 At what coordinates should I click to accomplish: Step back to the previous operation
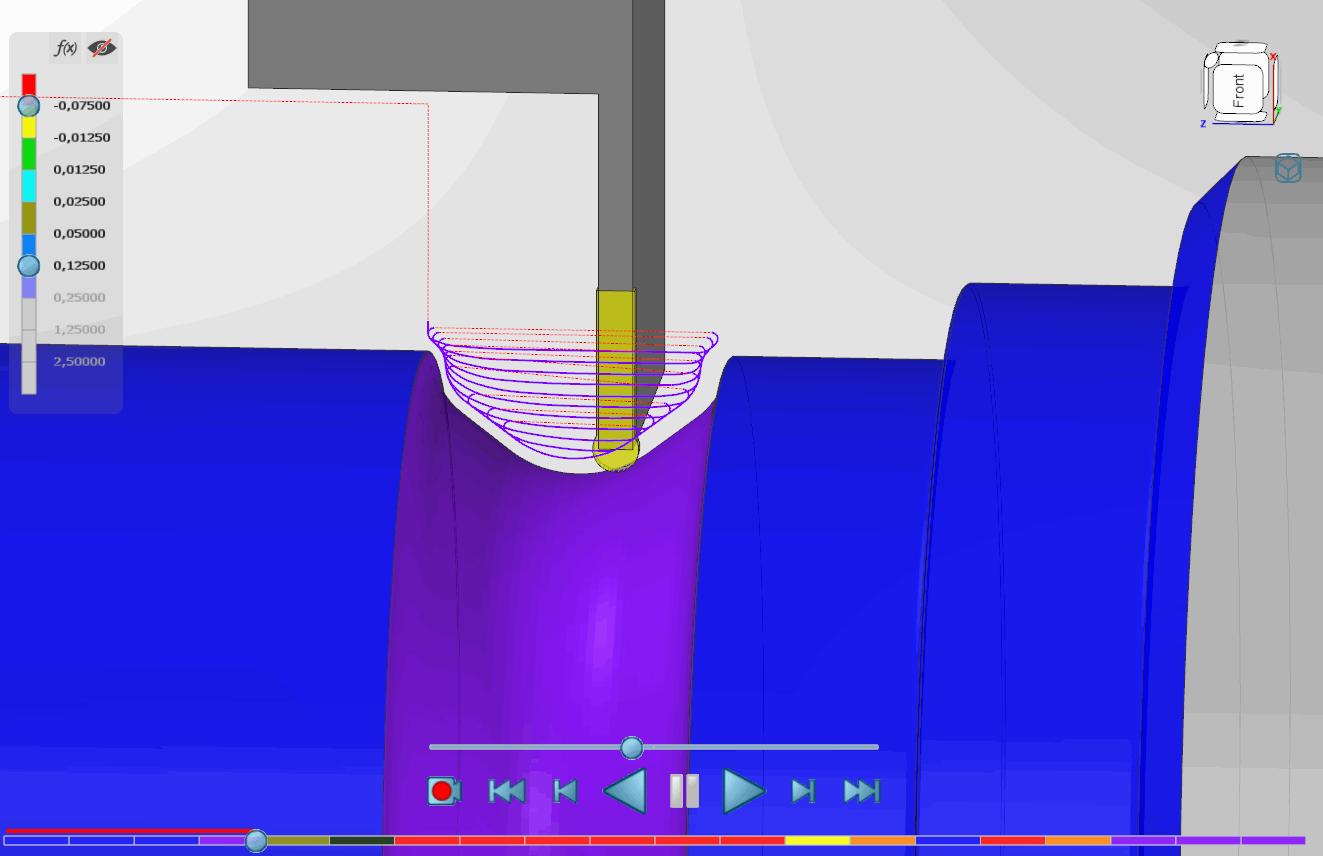click(x=565, y=791)
